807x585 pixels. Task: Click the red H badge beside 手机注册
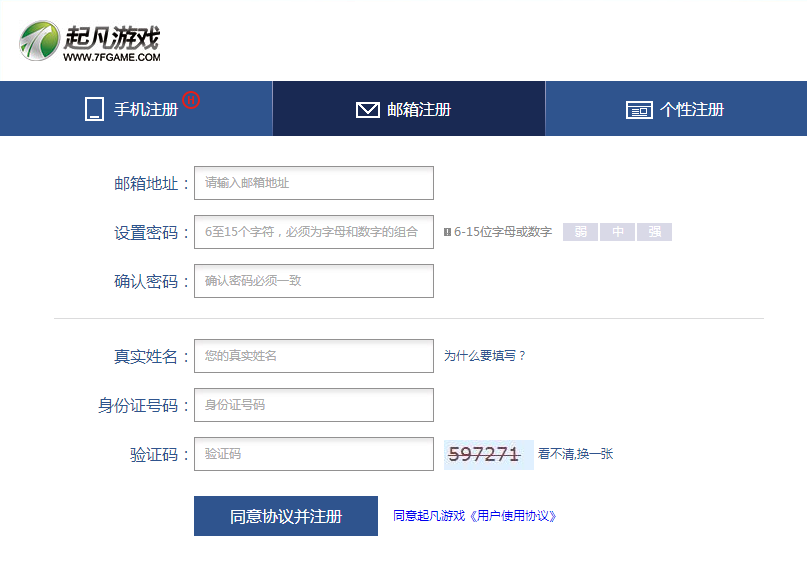point(192,100)
